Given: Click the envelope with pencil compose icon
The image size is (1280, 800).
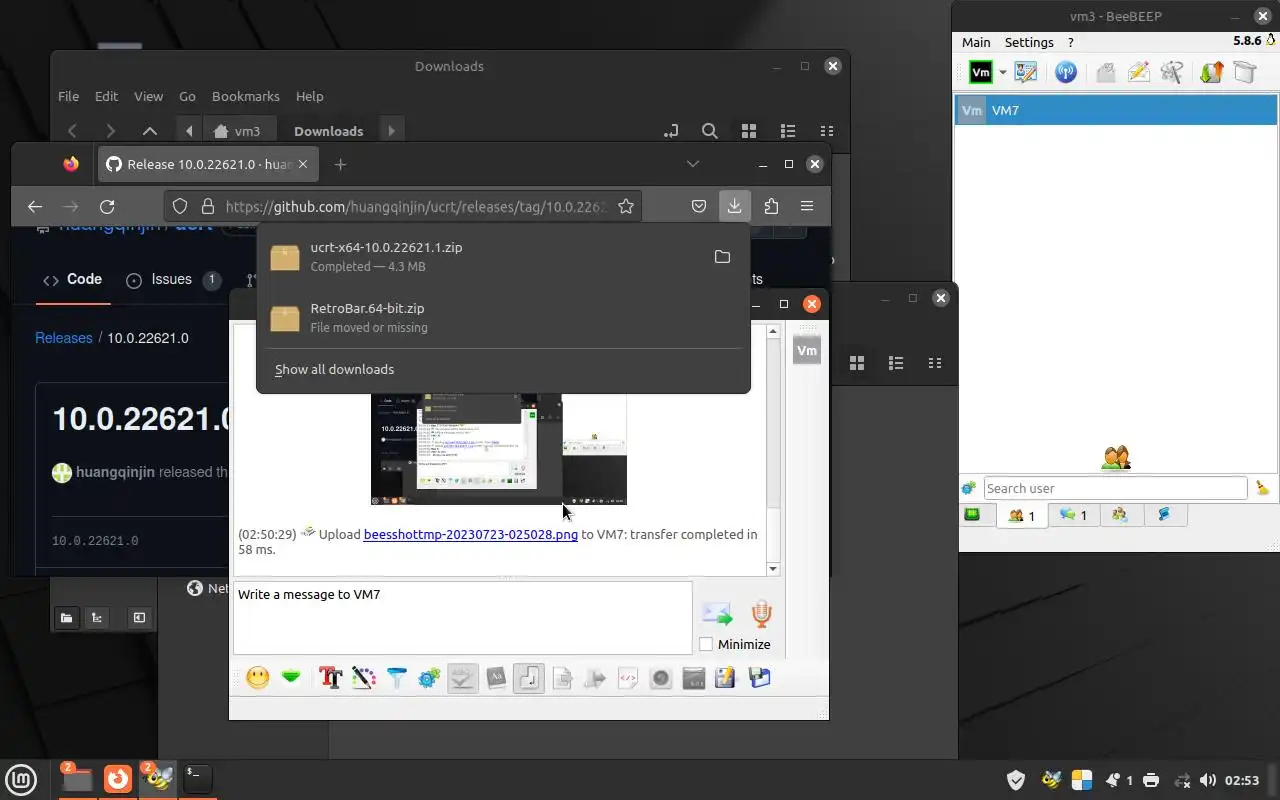Looking at the screenshot, I should point(1139,72).
